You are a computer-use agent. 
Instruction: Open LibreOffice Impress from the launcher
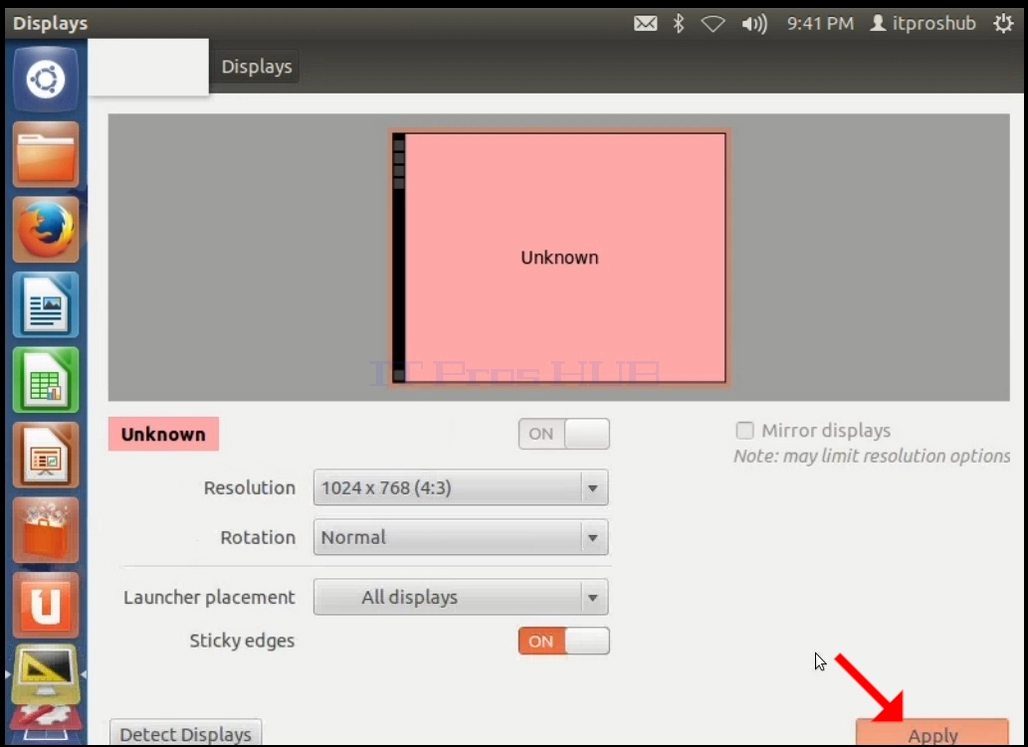(x=45, y=455)
